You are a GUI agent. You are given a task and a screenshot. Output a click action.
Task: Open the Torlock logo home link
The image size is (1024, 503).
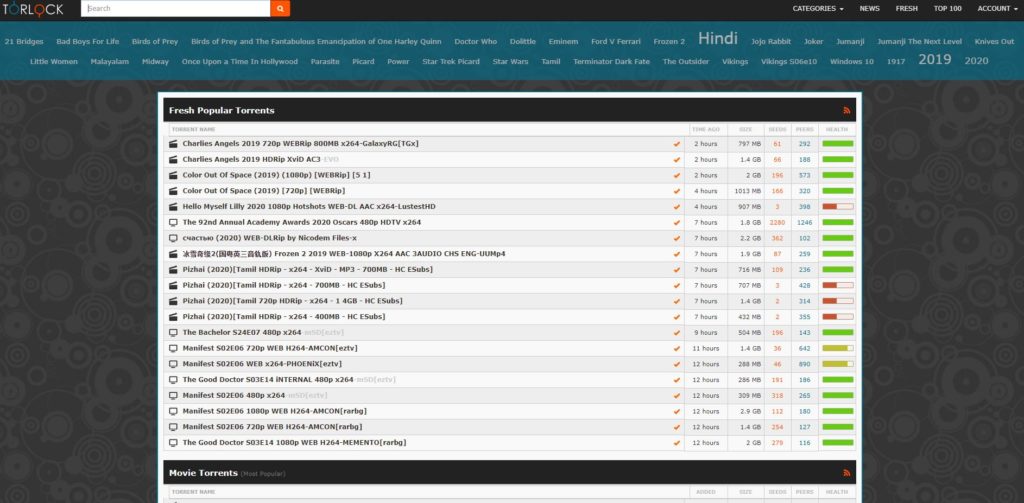click(33, 9)
